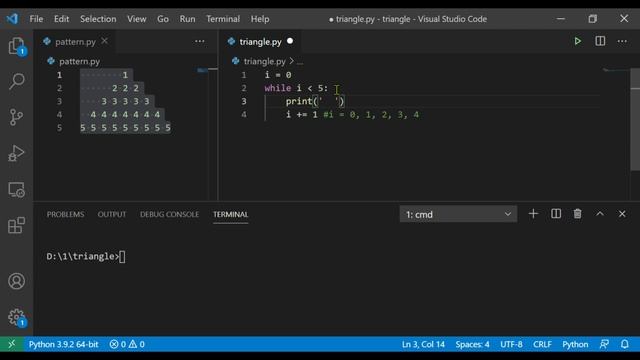The image size is (640, 360).
Task: Create a new terminal with plus icon
Action: (533, 214)
